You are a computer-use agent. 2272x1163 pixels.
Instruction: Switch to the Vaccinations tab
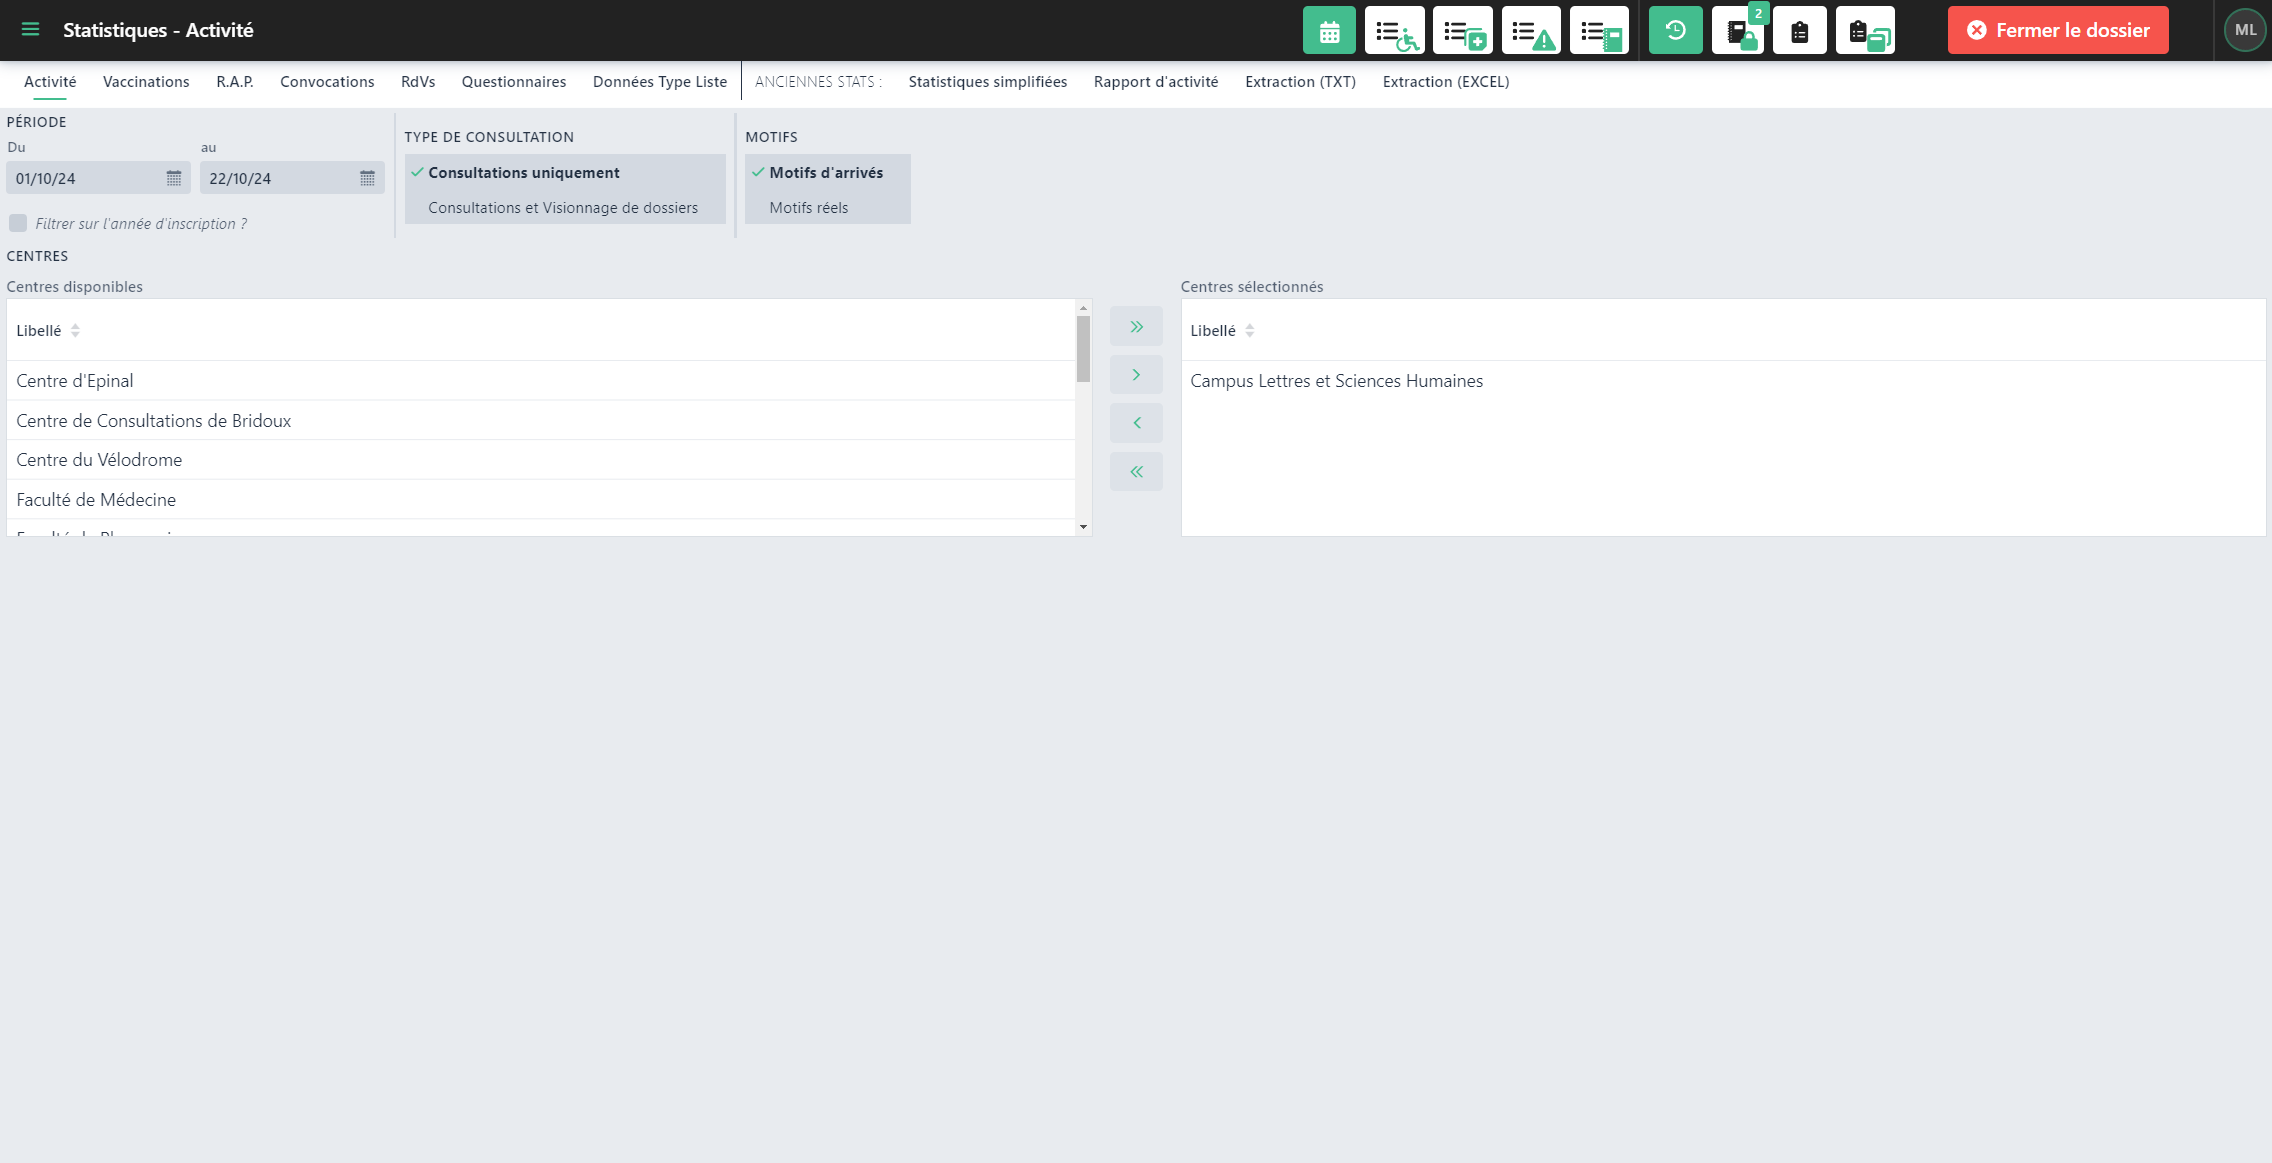146,82
